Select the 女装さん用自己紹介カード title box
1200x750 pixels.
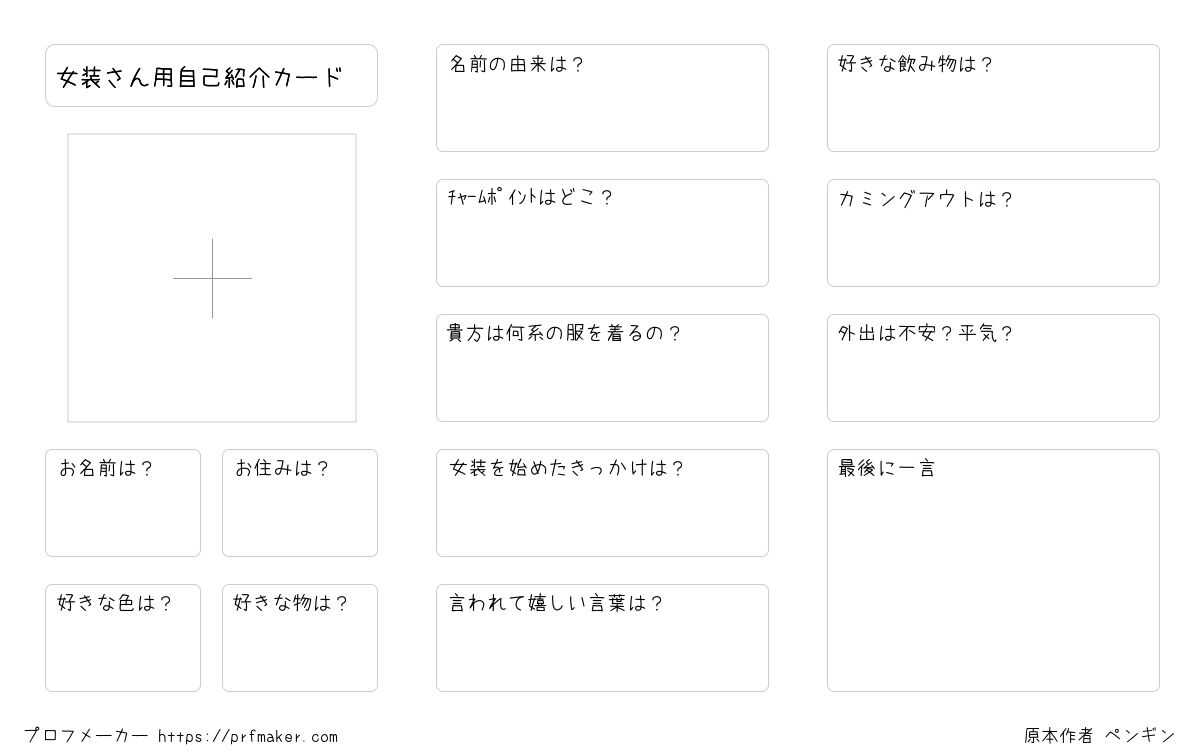tap(211, 75)
